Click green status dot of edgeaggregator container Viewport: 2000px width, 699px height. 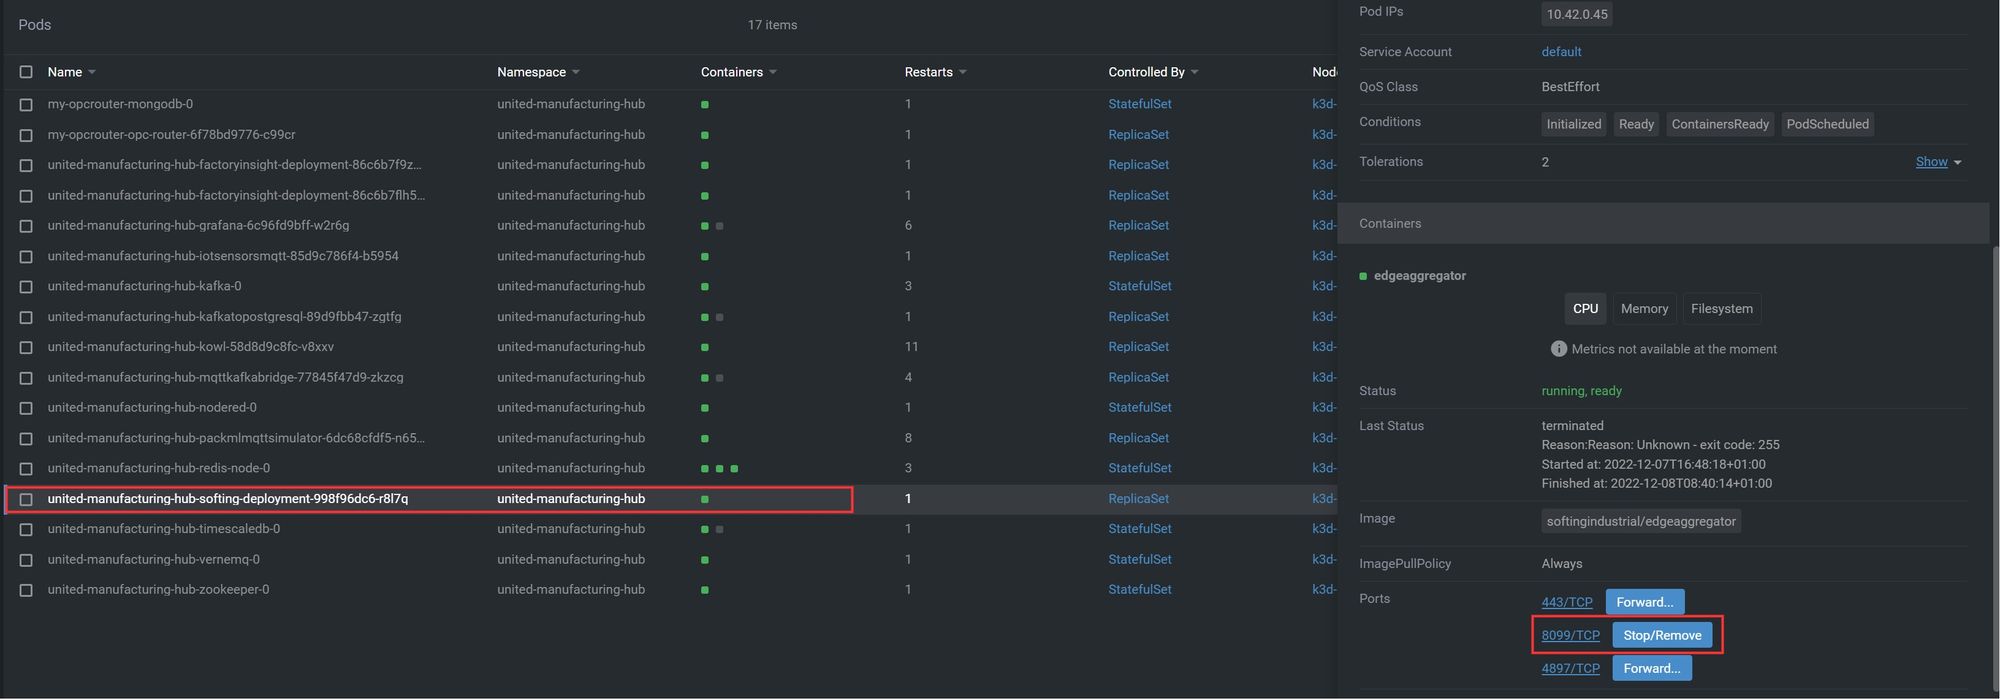1363,276
